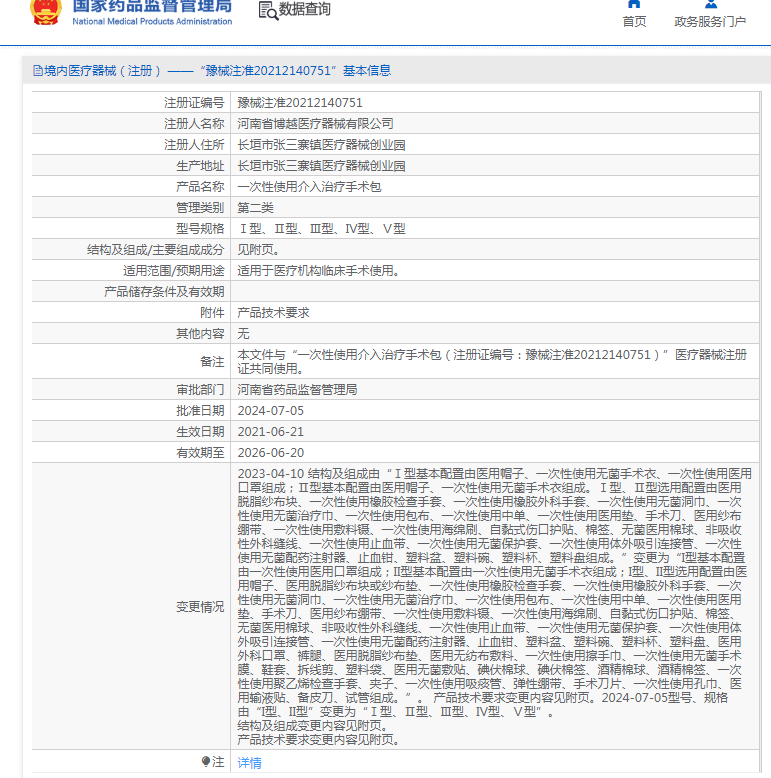Select the 型号规格 value Ⅰ型、Ⅱ型

click(321, 229)
